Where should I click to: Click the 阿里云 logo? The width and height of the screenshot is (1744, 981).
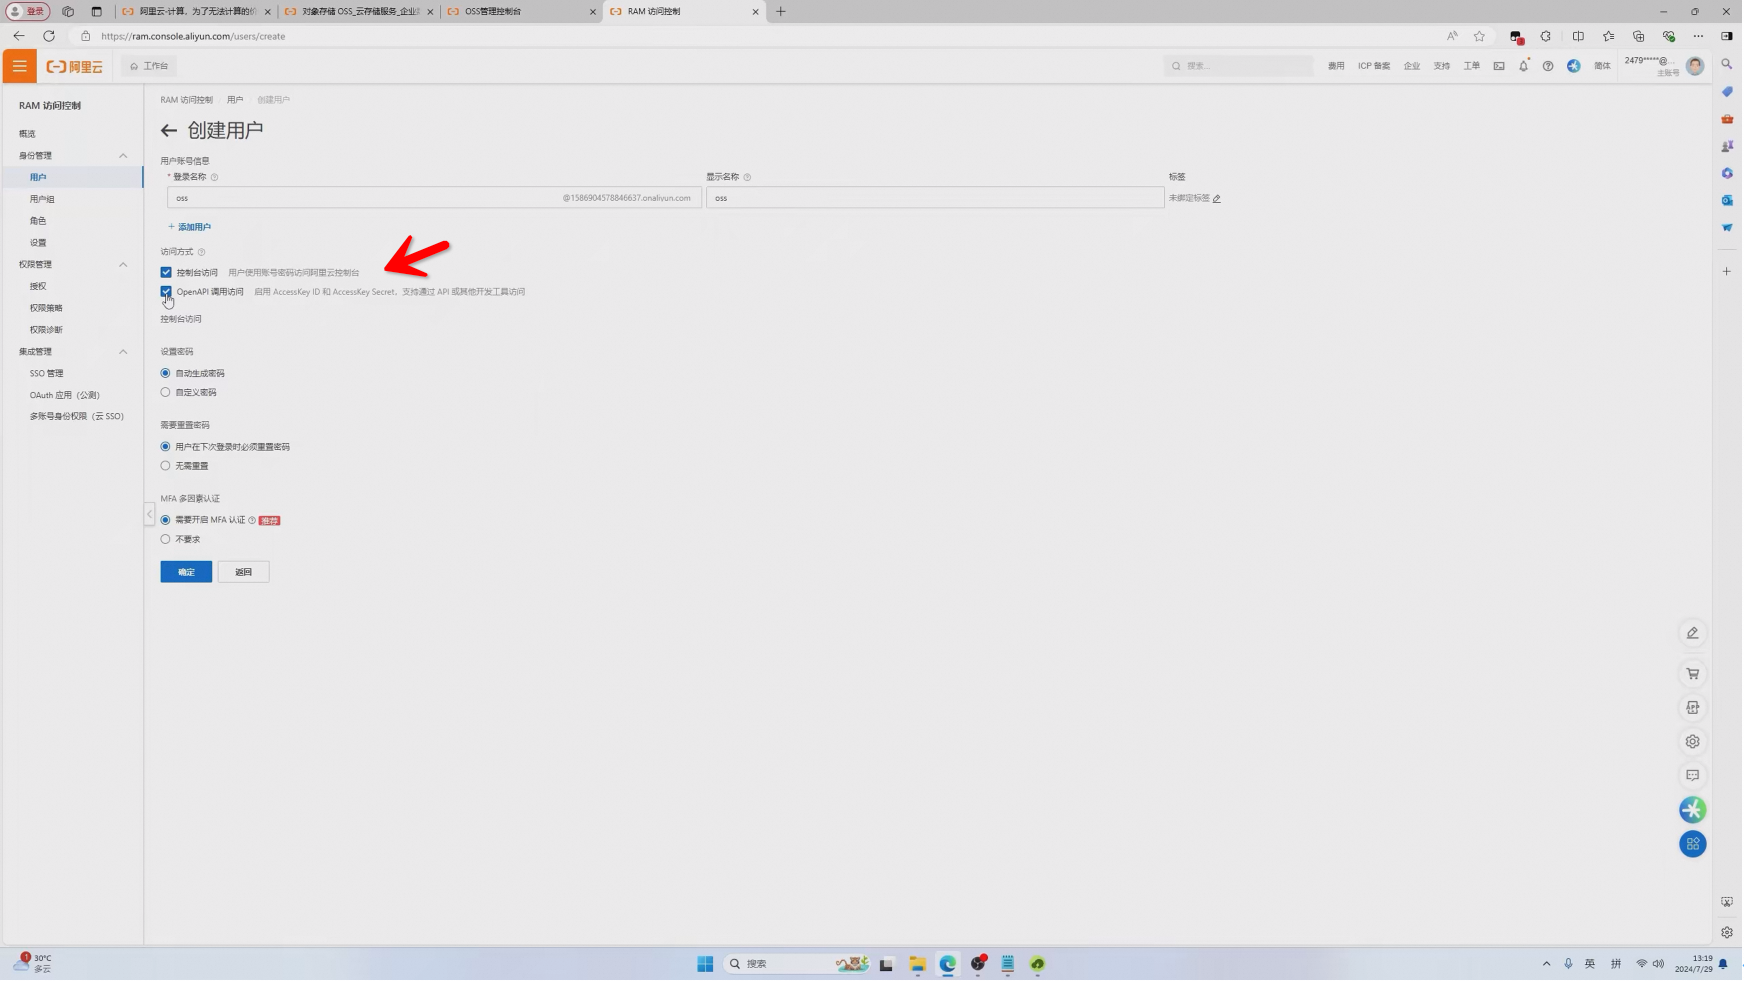[x=75, y=67]
